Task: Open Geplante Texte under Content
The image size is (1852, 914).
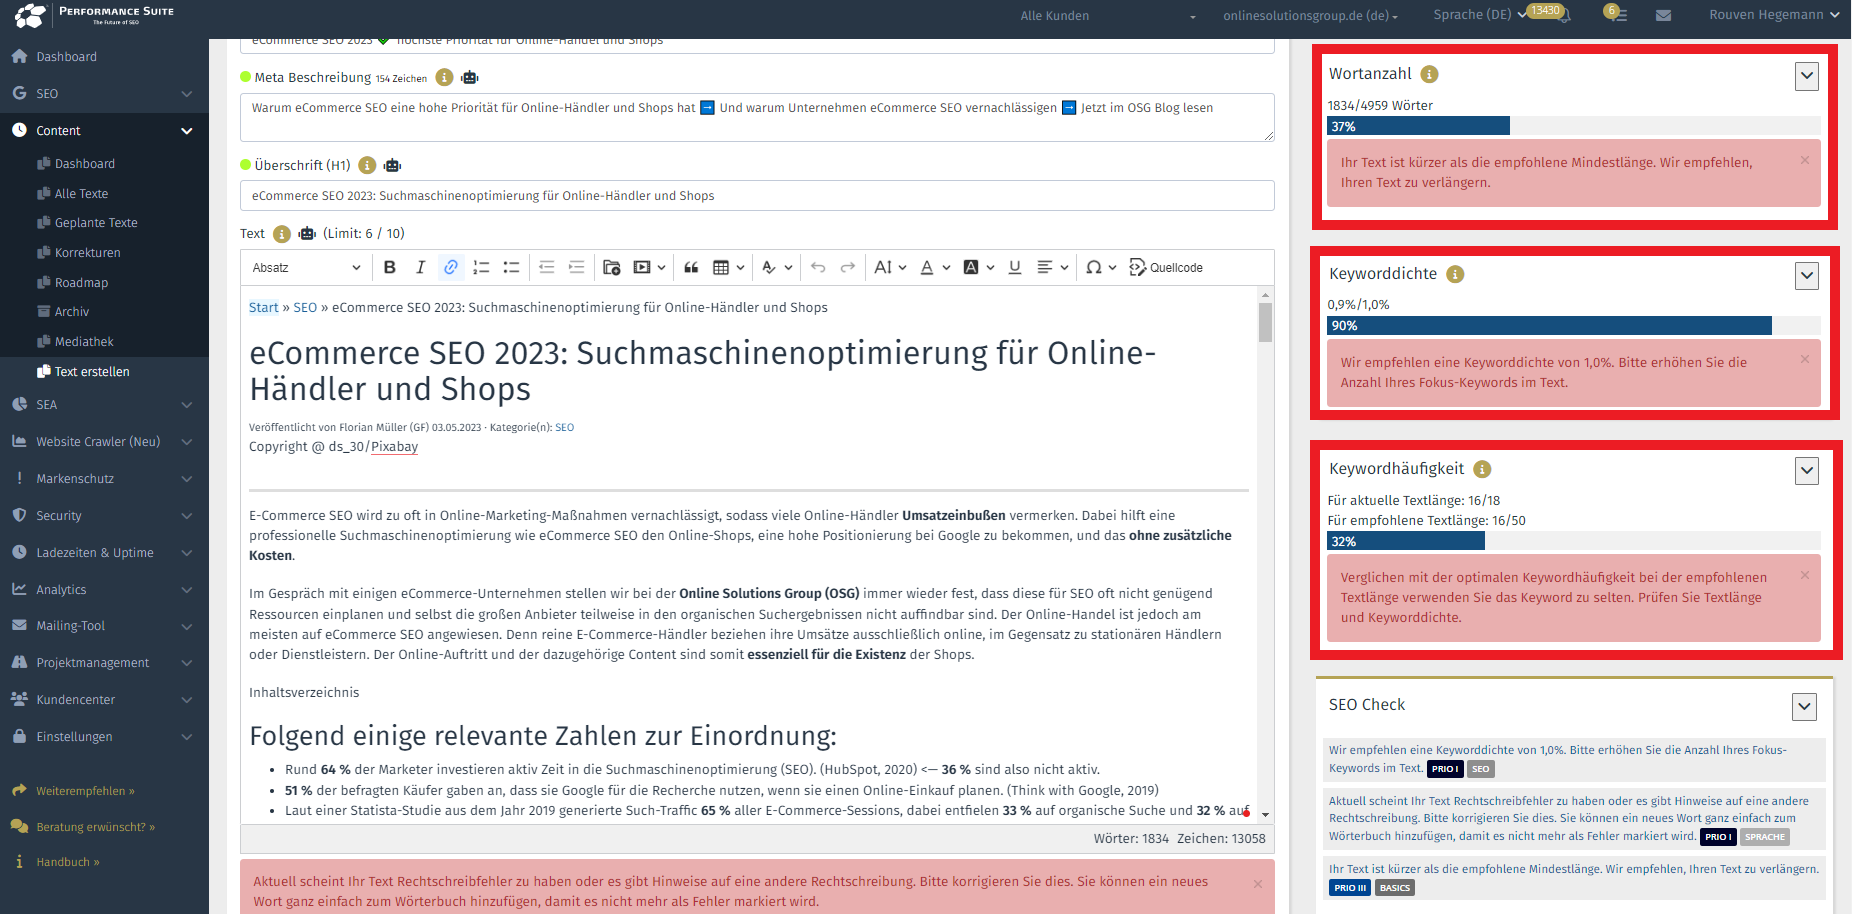Action: tap(96, 223)
